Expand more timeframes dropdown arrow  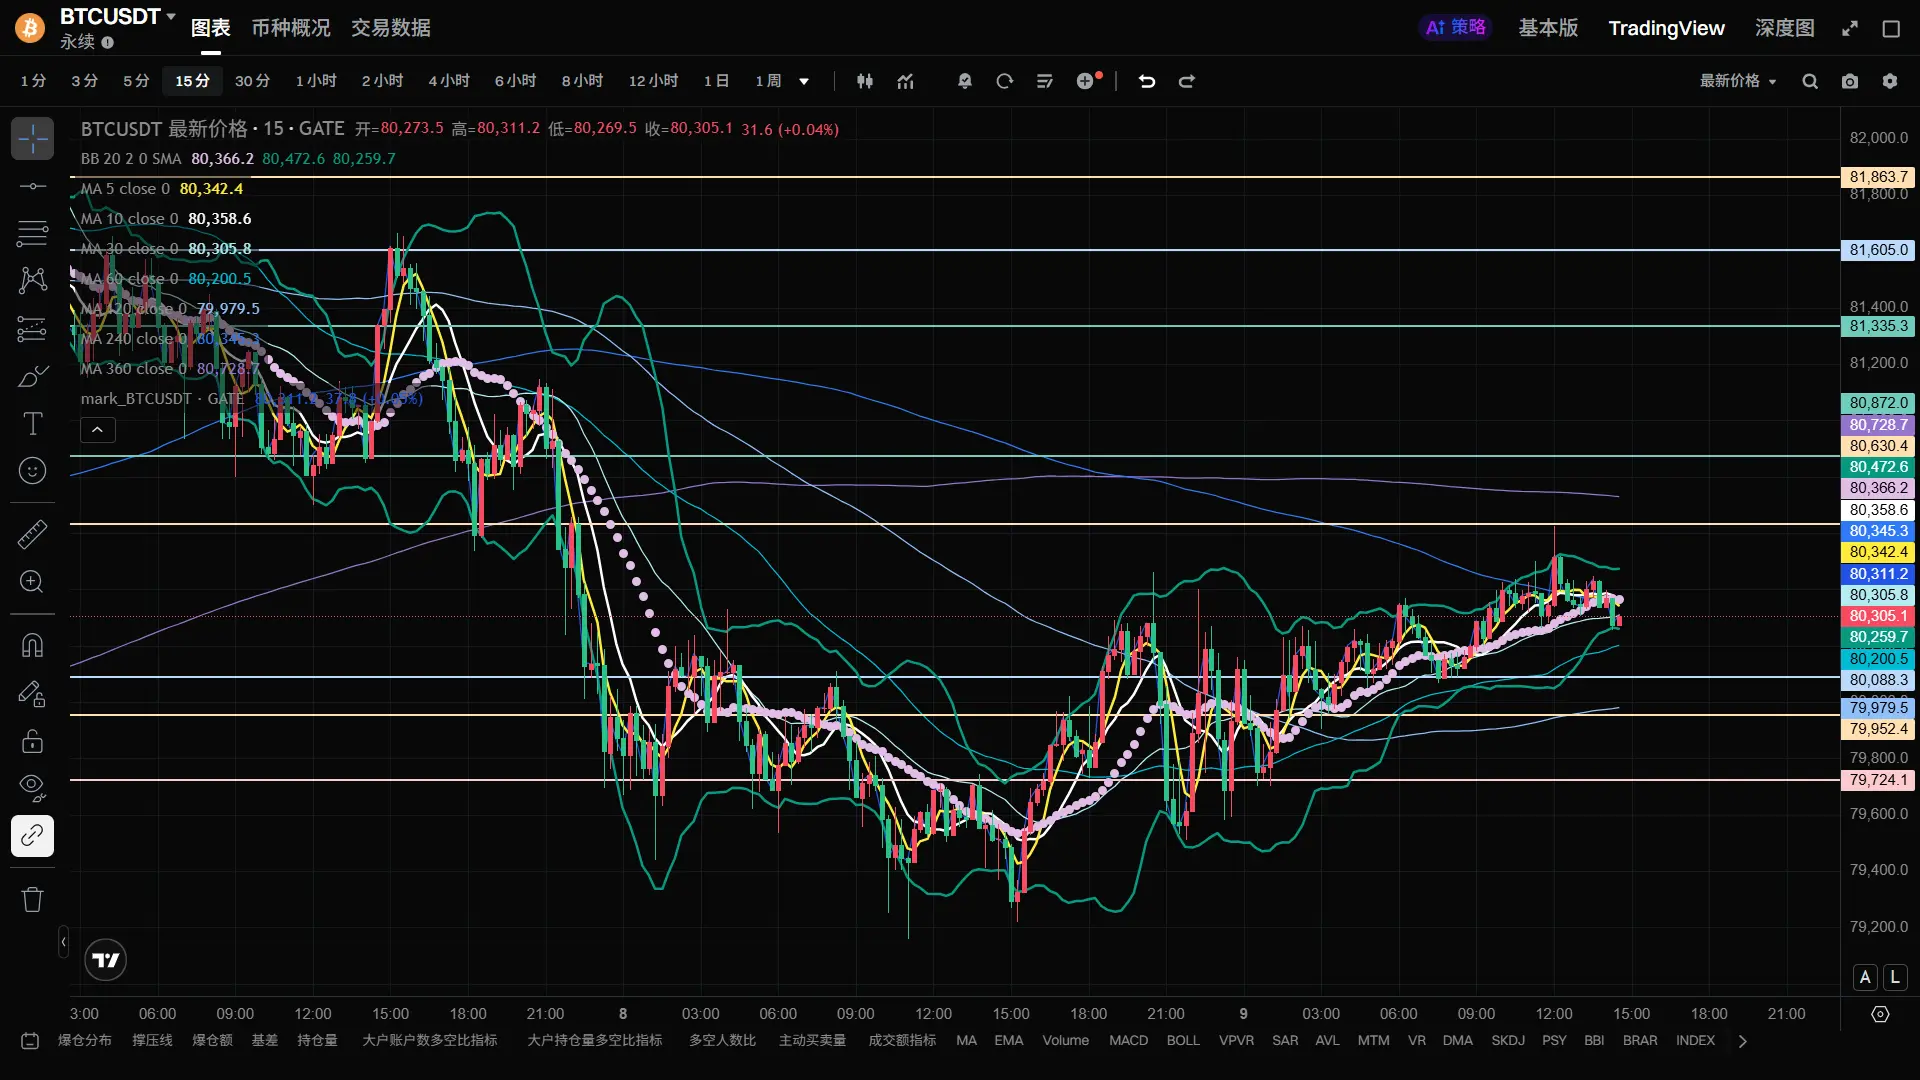804,81
